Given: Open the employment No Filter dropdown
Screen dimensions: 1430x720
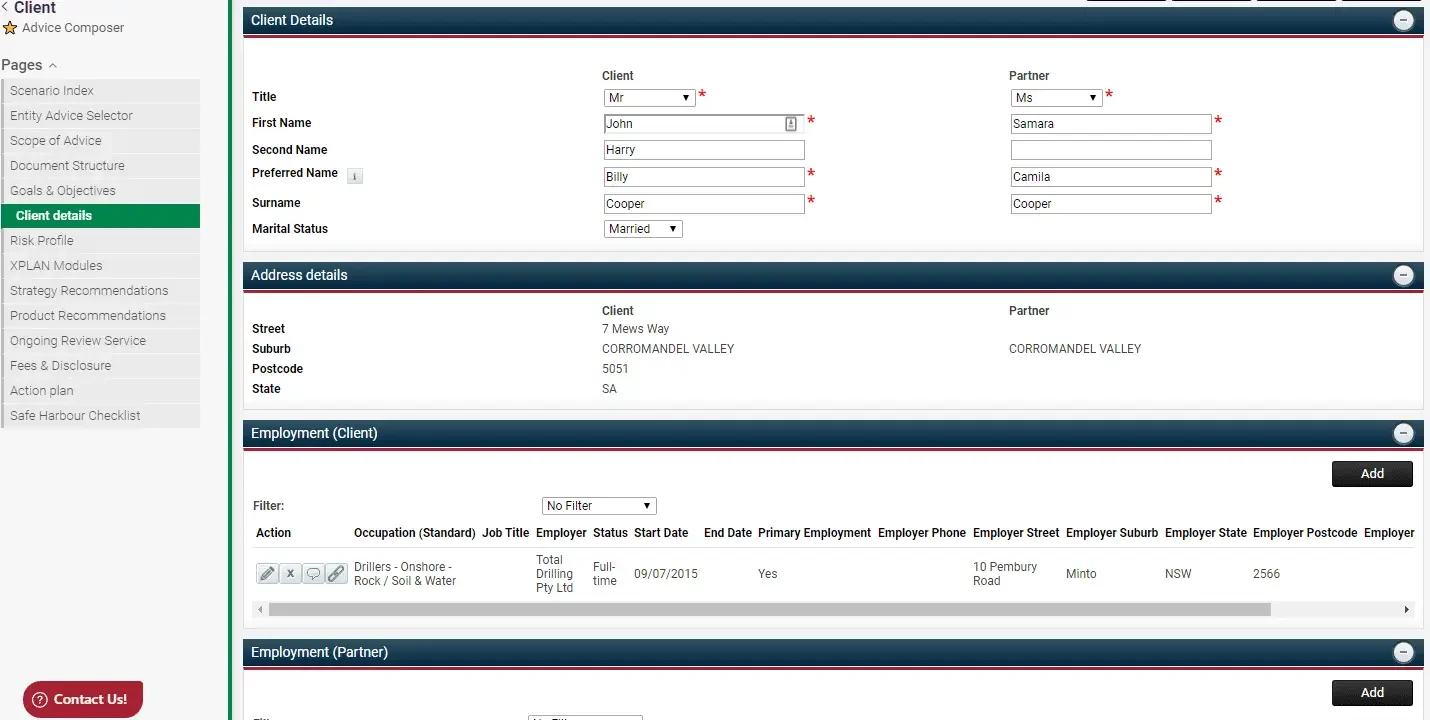Looking at the screenshot, I should coord(599,506).
